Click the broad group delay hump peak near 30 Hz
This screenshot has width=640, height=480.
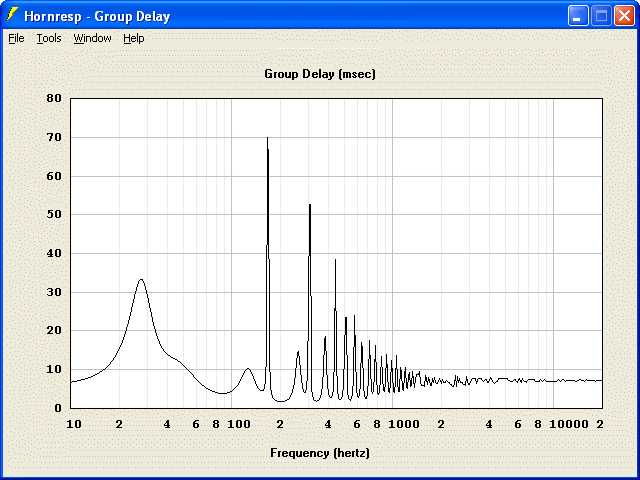141,280
